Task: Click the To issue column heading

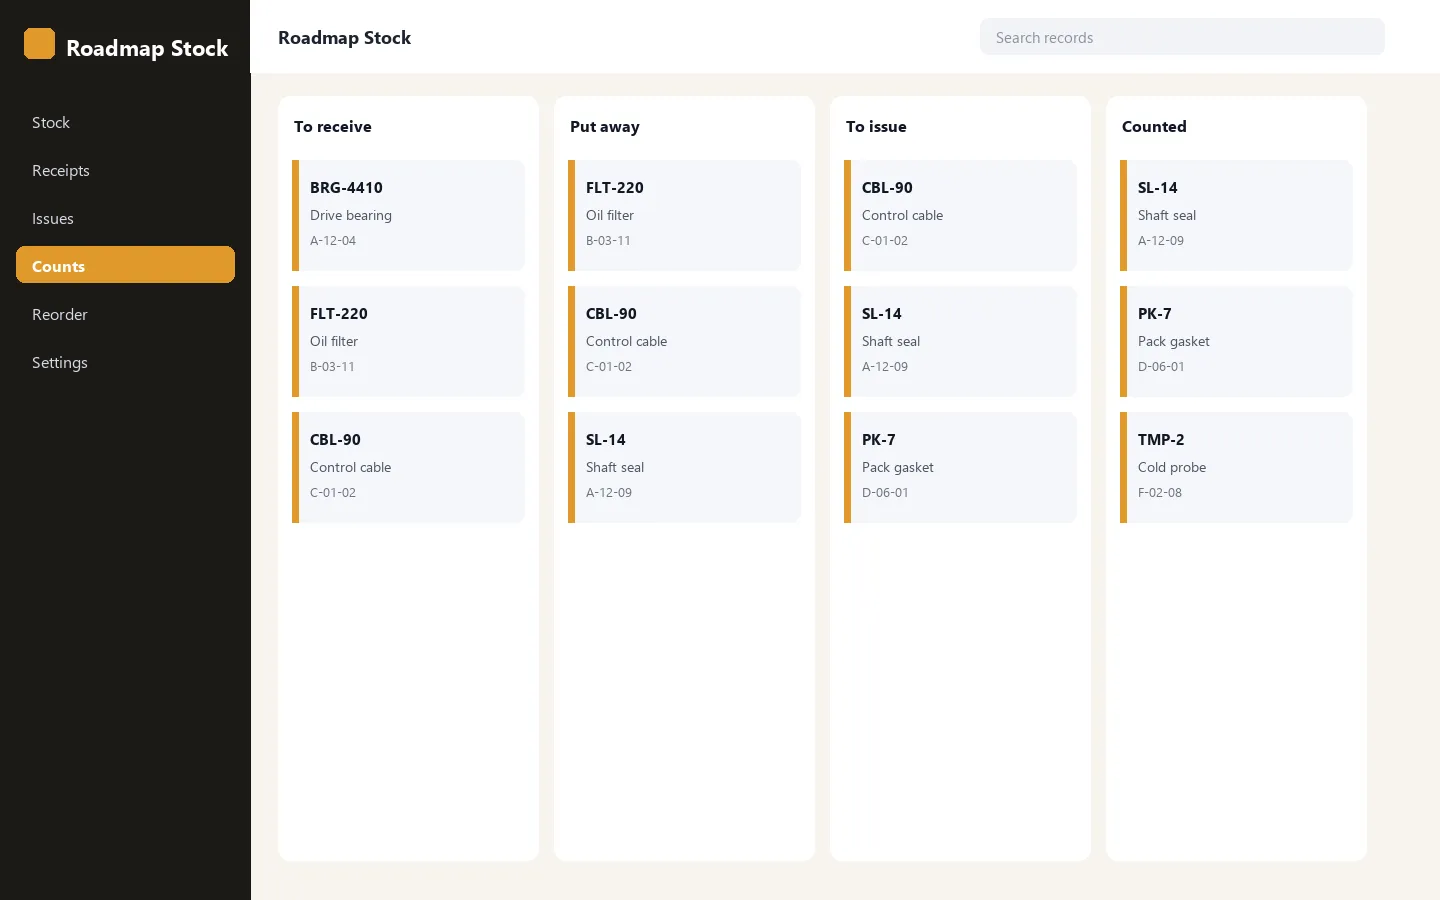Action: coord(876,126)
